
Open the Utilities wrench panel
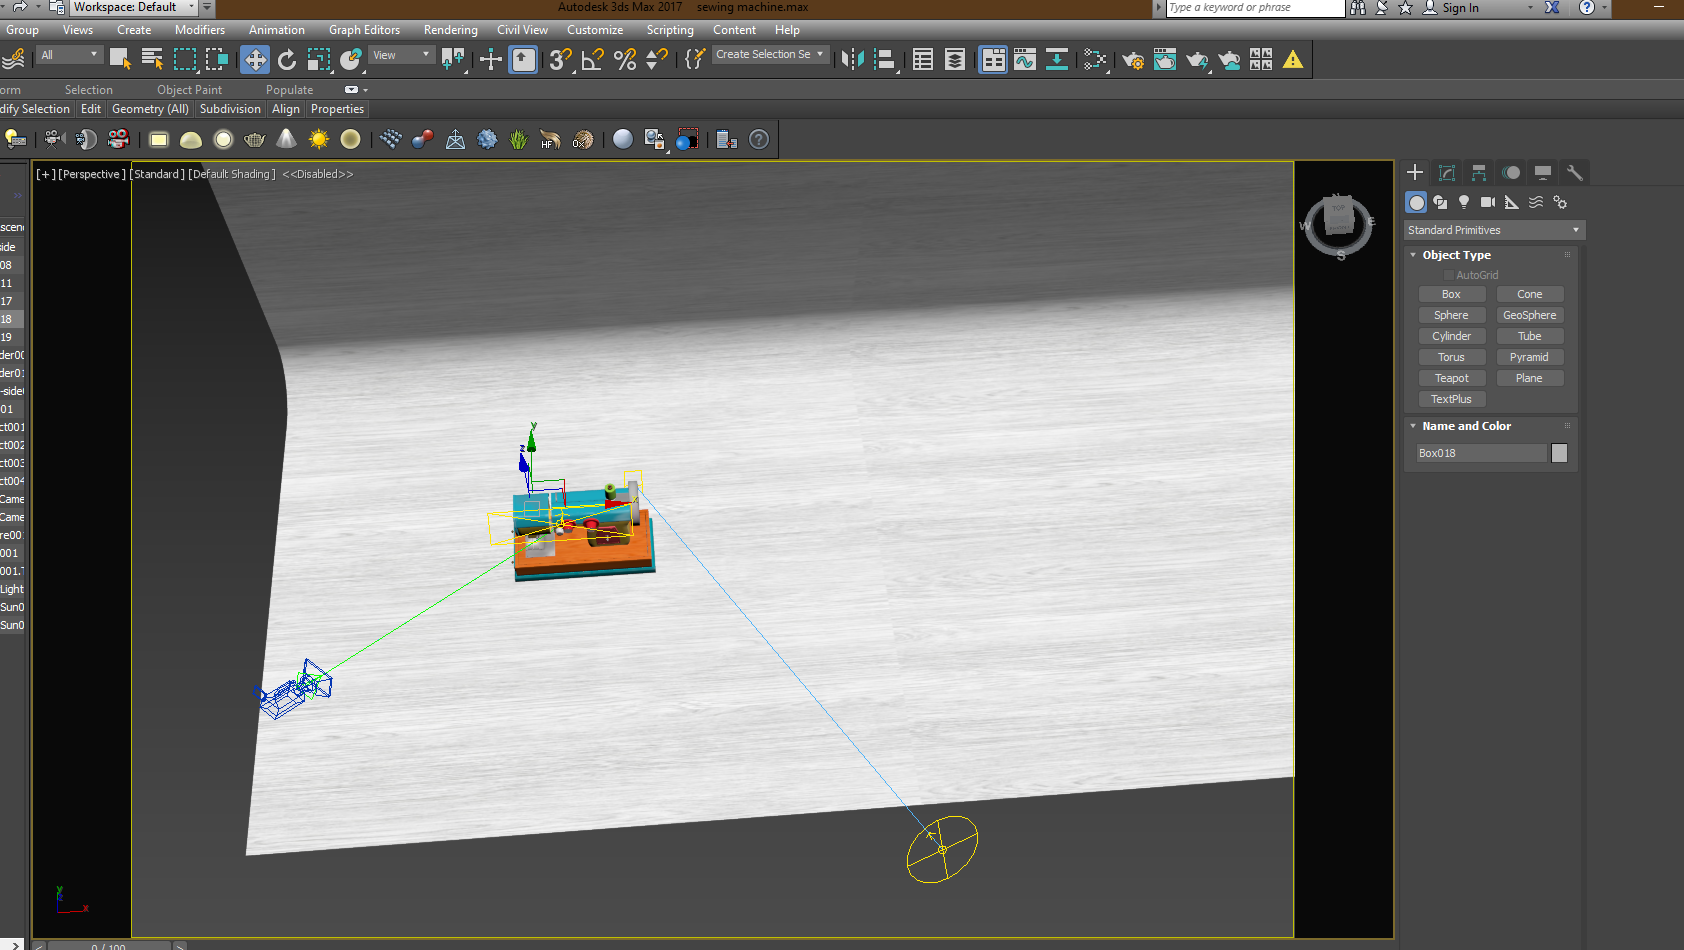[x=1575, y=173]
